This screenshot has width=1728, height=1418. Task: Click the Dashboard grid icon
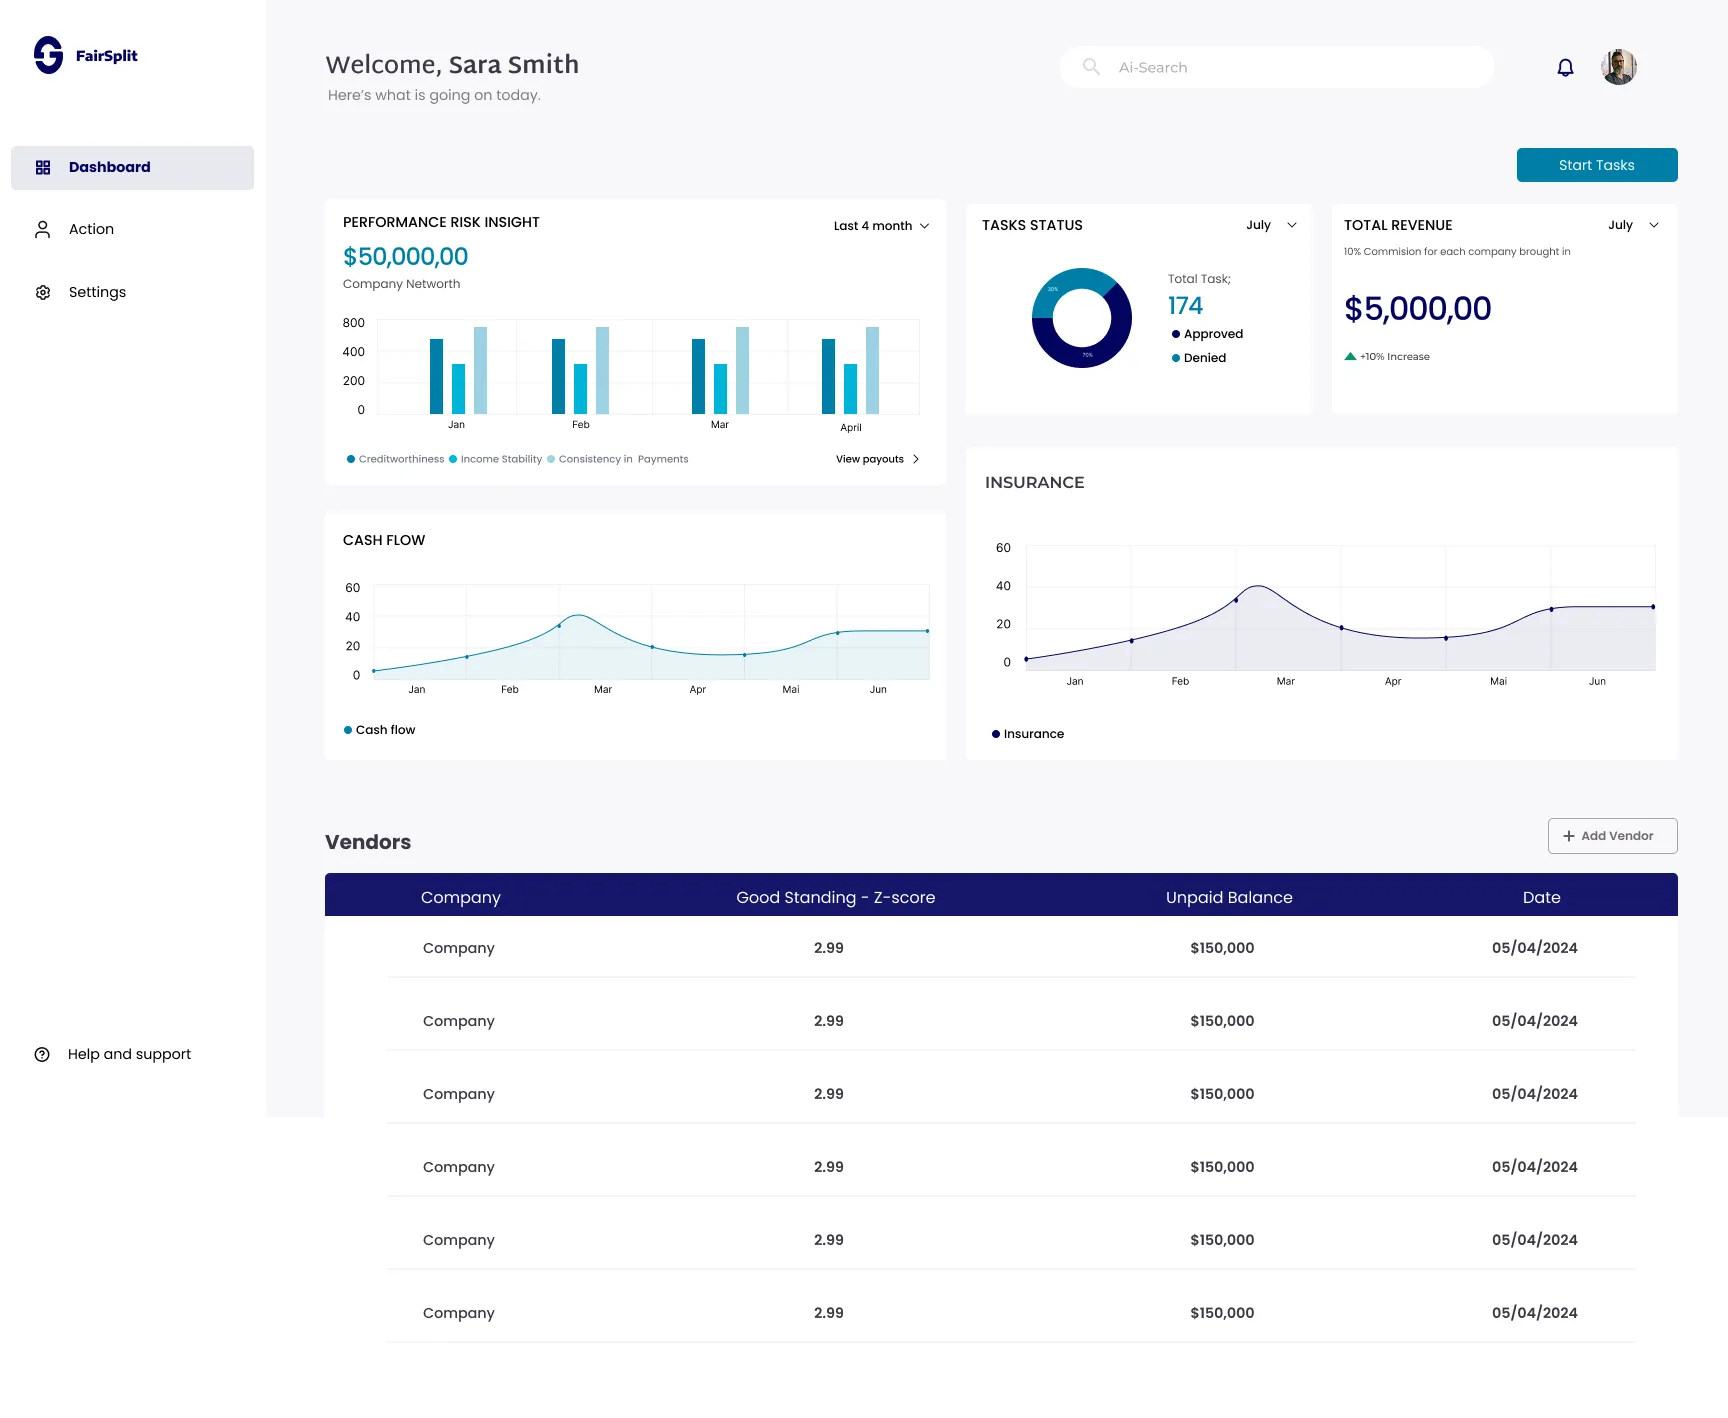(43, 168)
